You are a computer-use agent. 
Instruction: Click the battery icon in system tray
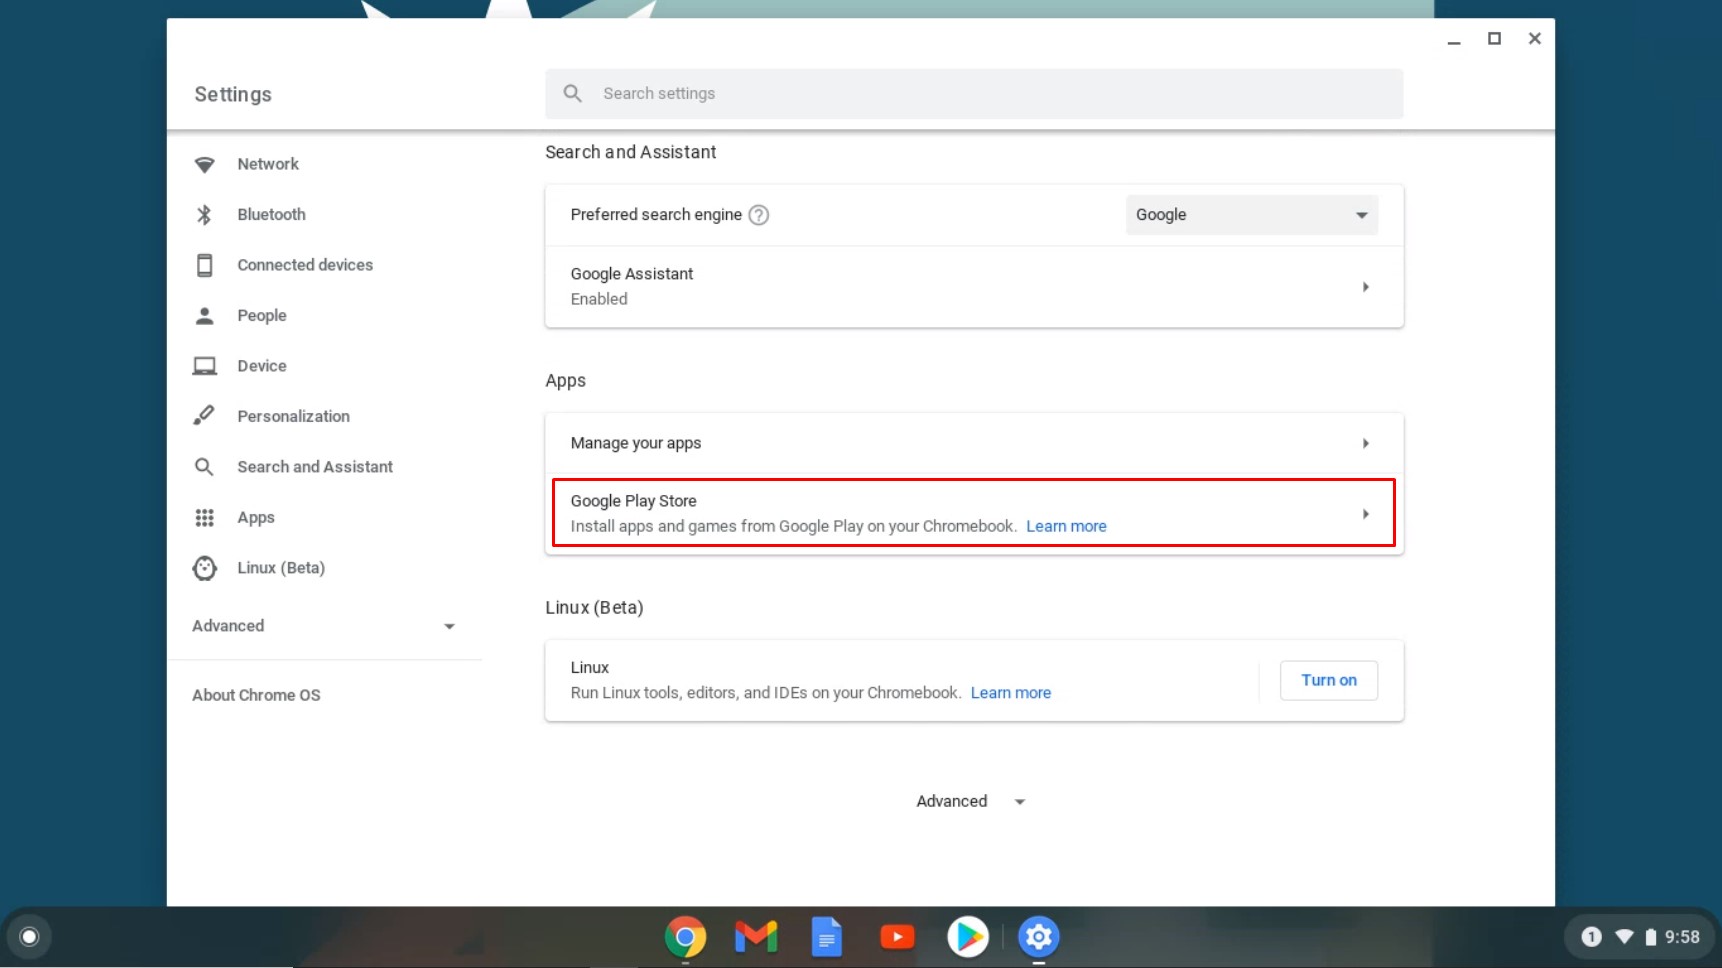click(x=1651, y=937)
